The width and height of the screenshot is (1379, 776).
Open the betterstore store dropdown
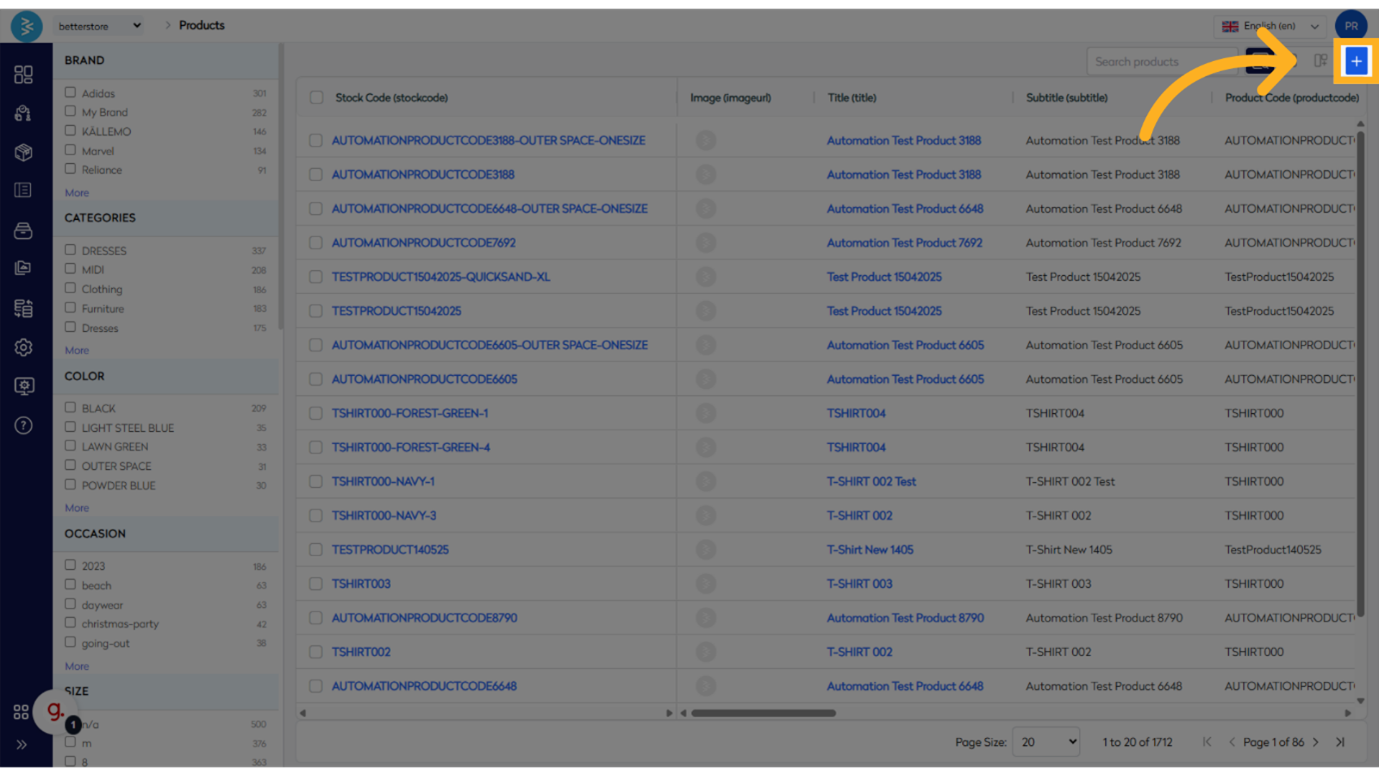tap(98, 26)
